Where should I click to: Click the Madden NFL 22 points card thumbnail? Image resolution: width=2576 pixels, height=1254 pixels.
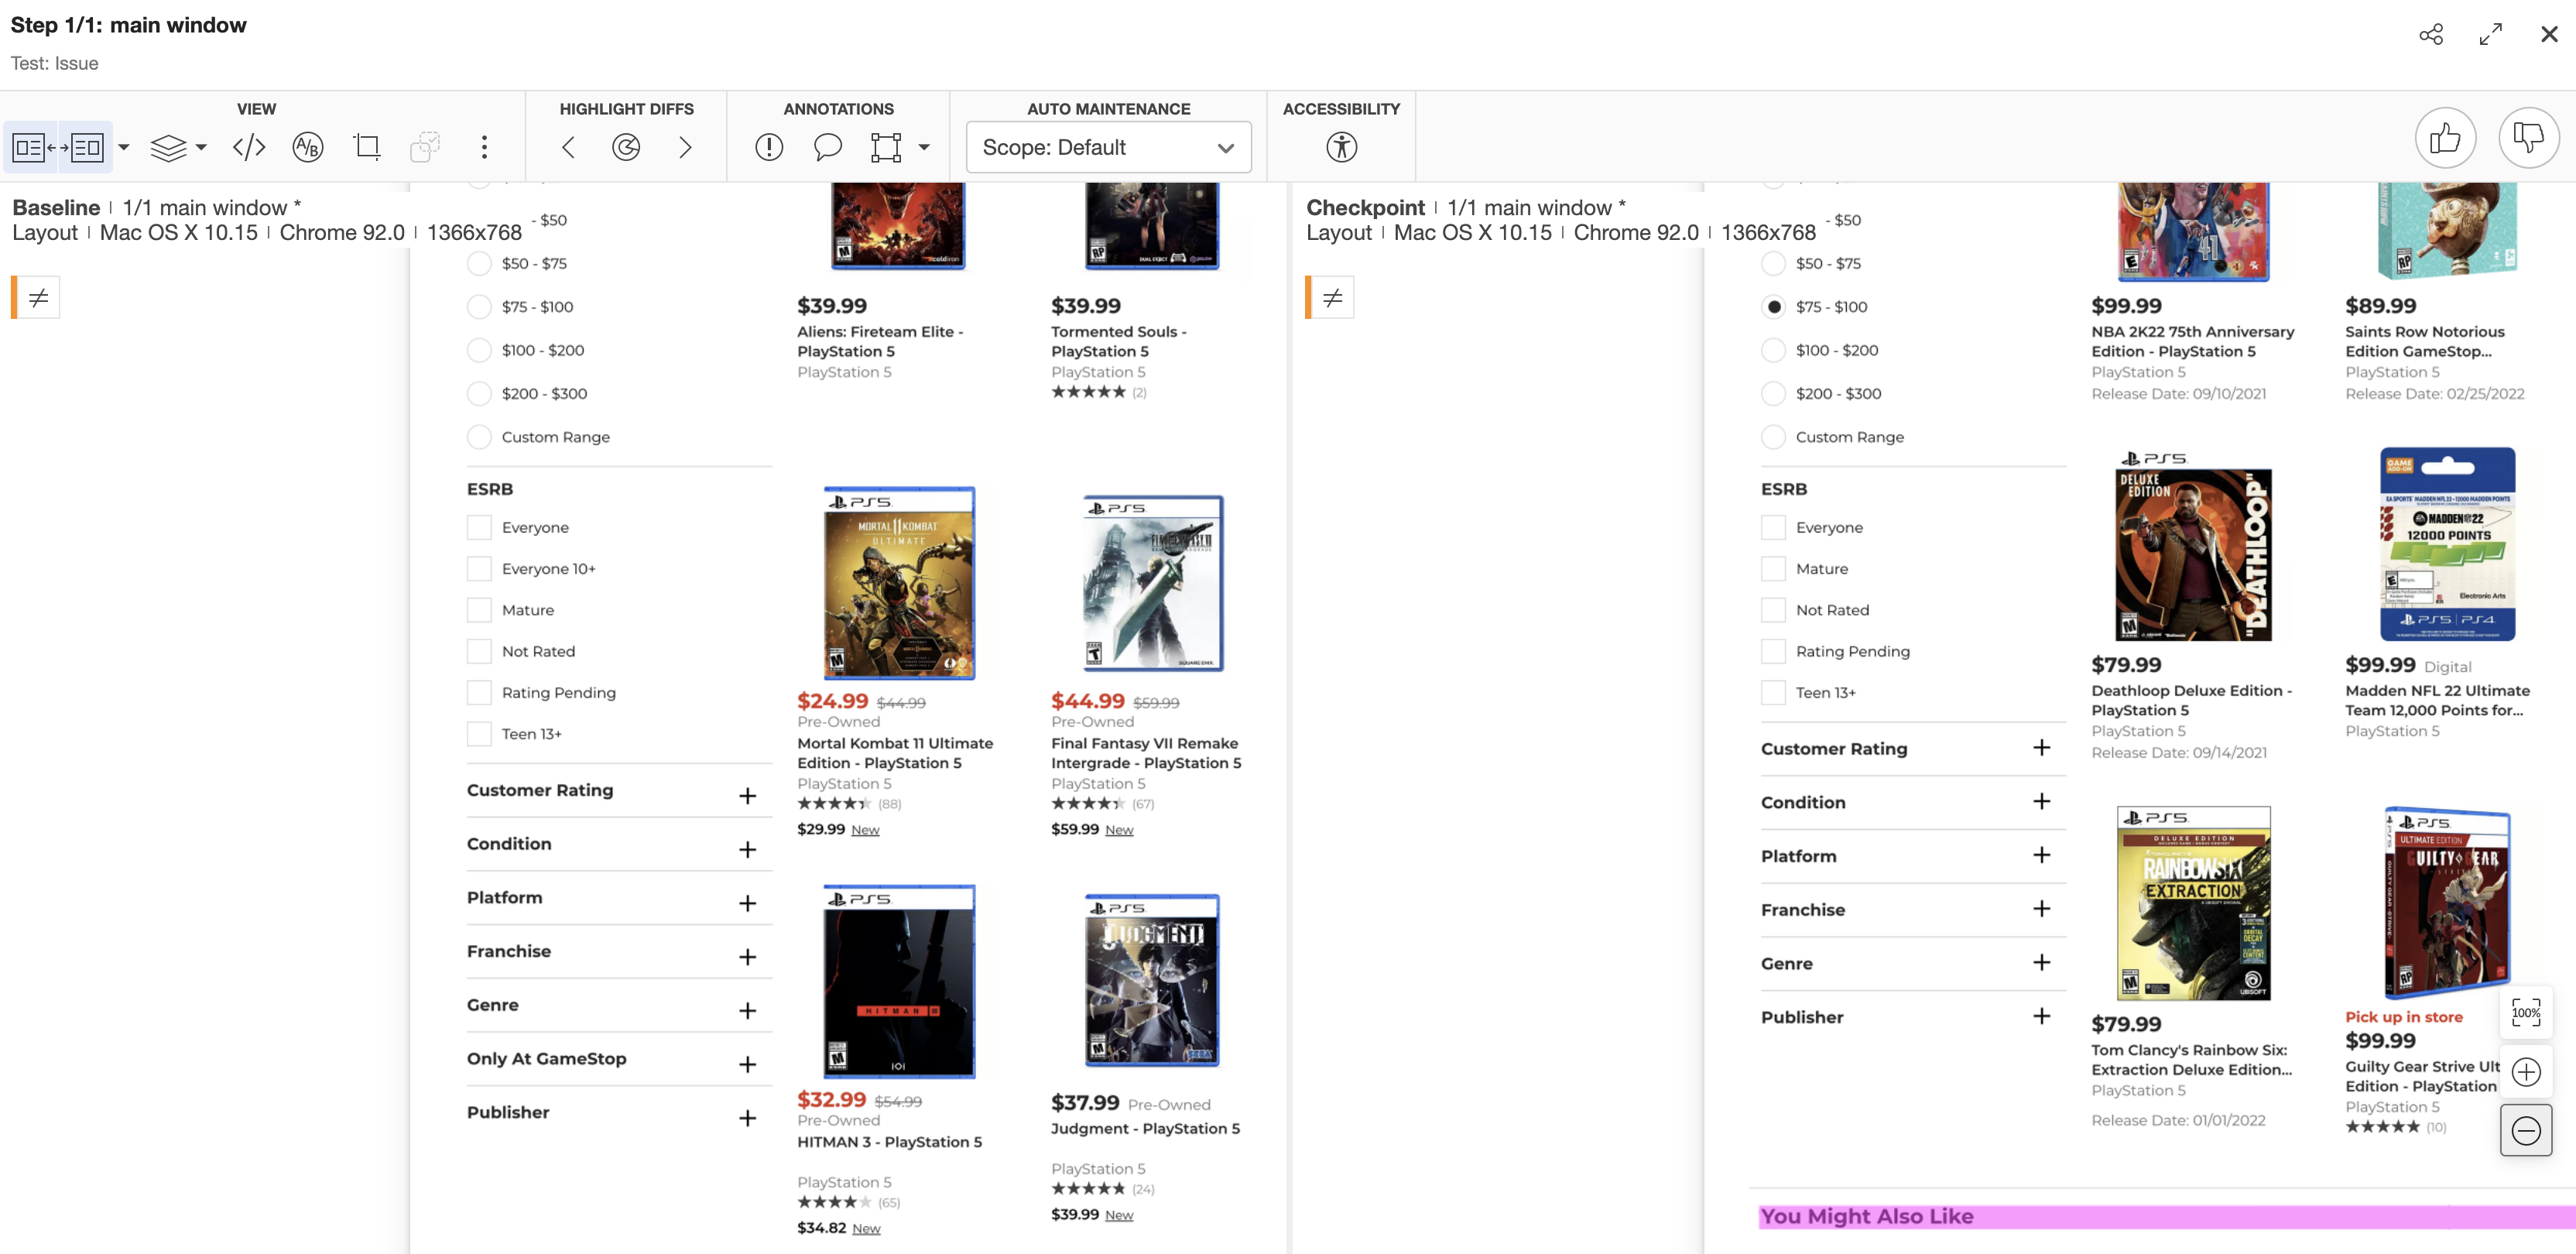coord(2447,545)
